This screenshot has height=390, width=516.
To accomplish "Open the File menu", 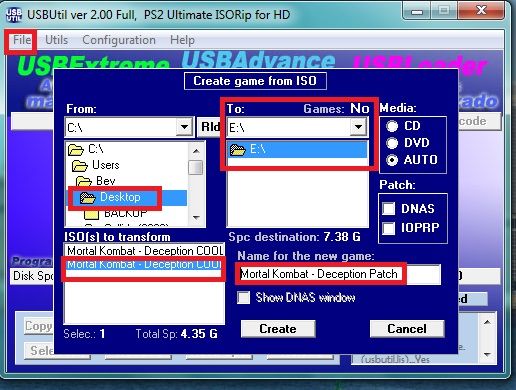I will coord(22,40).
